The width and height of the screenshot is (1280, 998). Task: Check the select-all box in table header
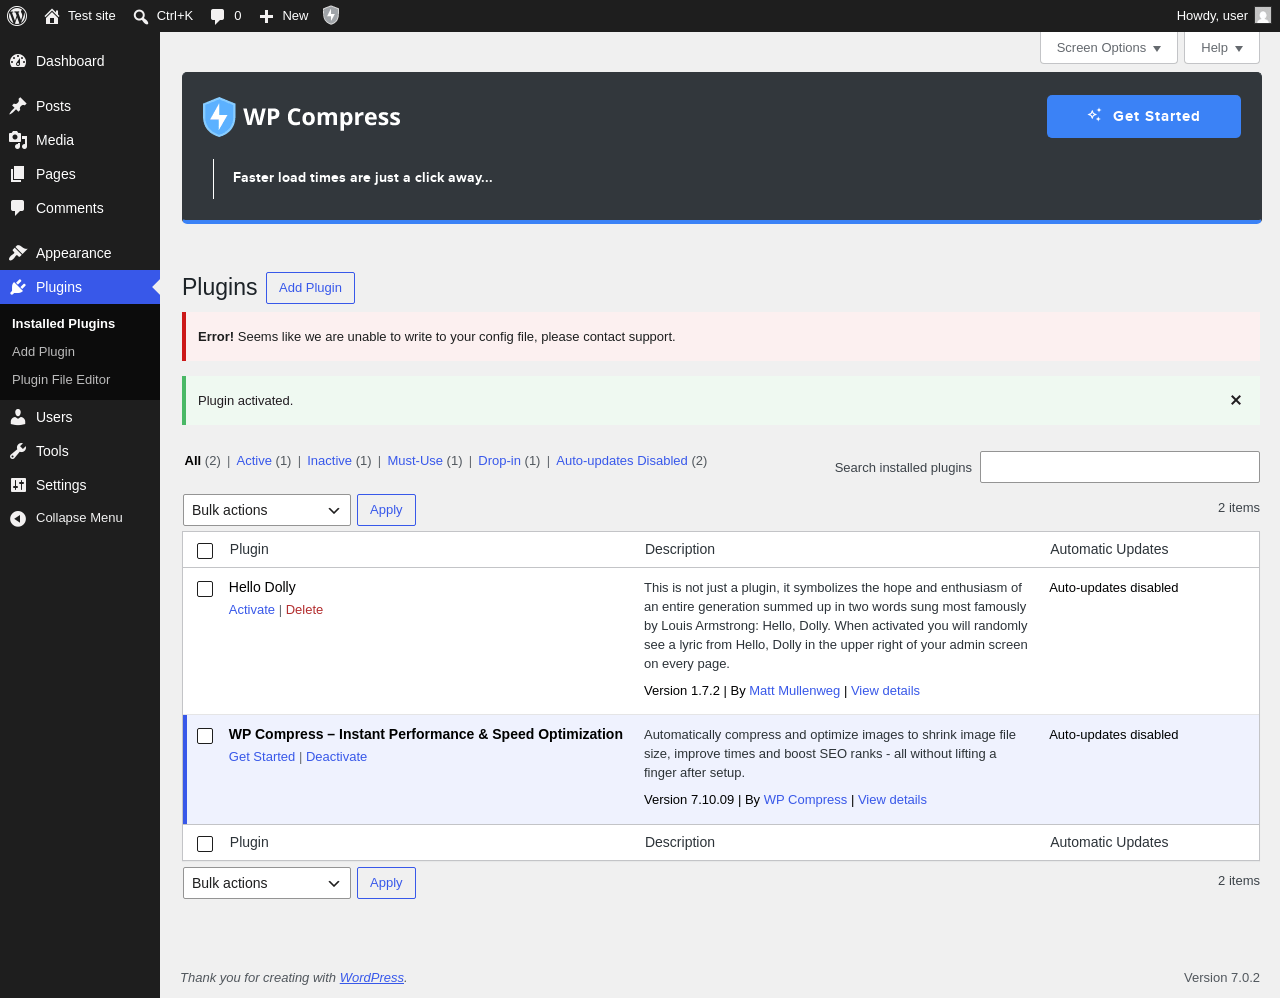205,550
